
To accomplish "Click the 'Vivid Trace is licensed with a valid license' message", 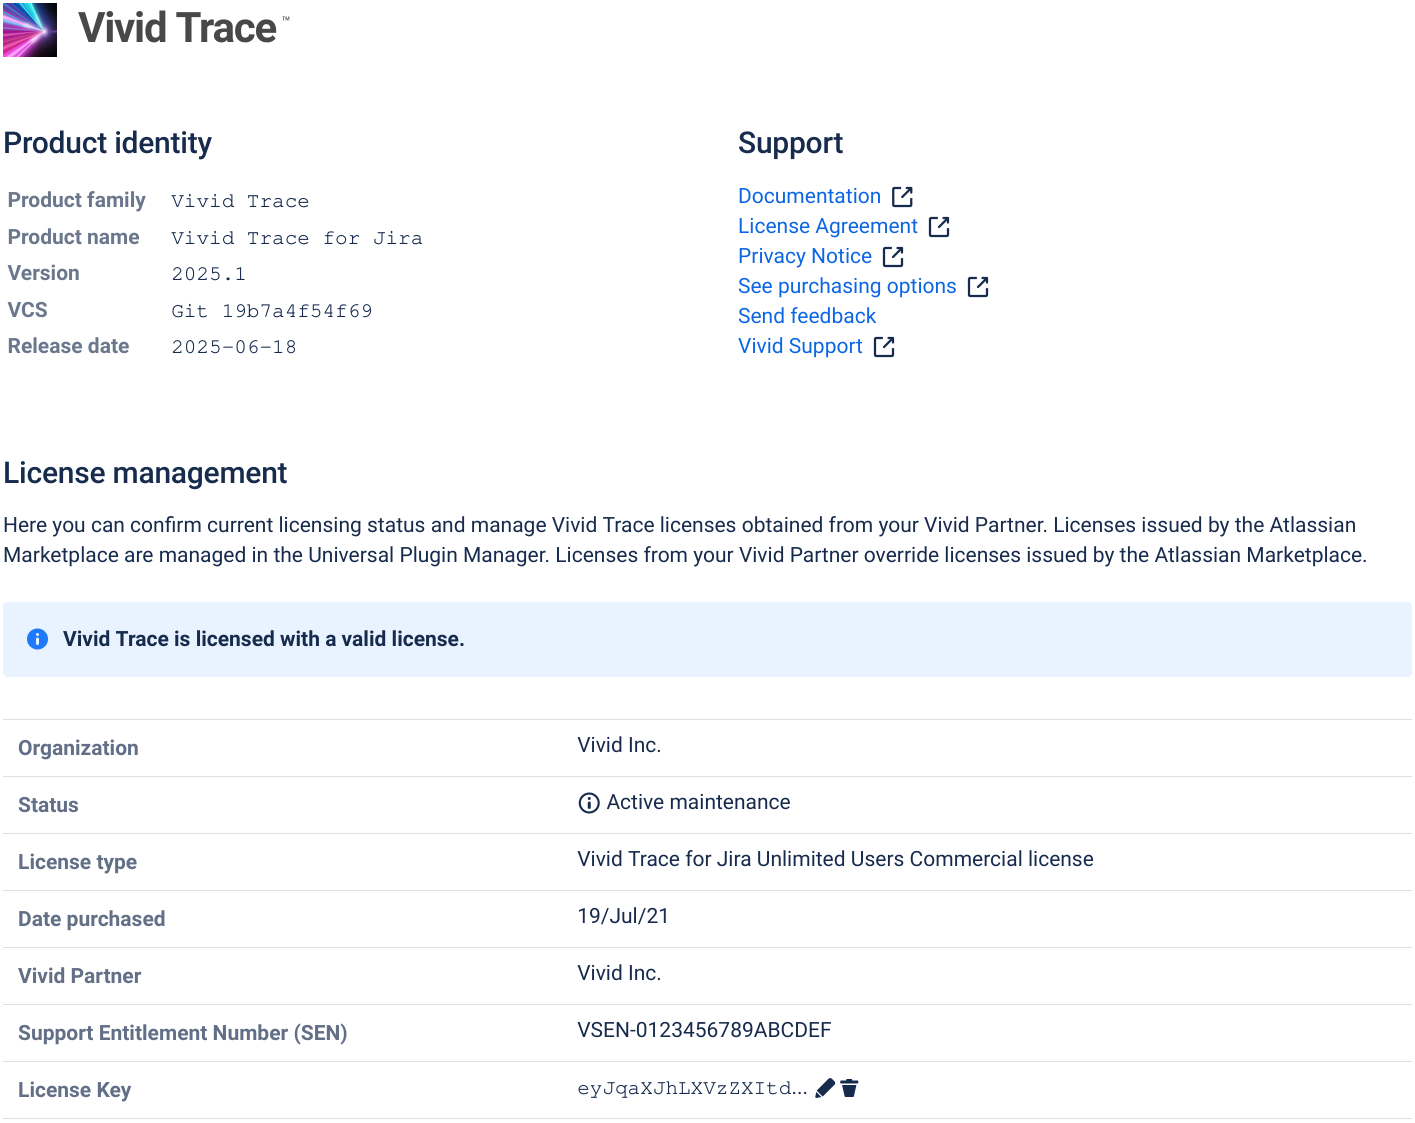I will 264,639.
